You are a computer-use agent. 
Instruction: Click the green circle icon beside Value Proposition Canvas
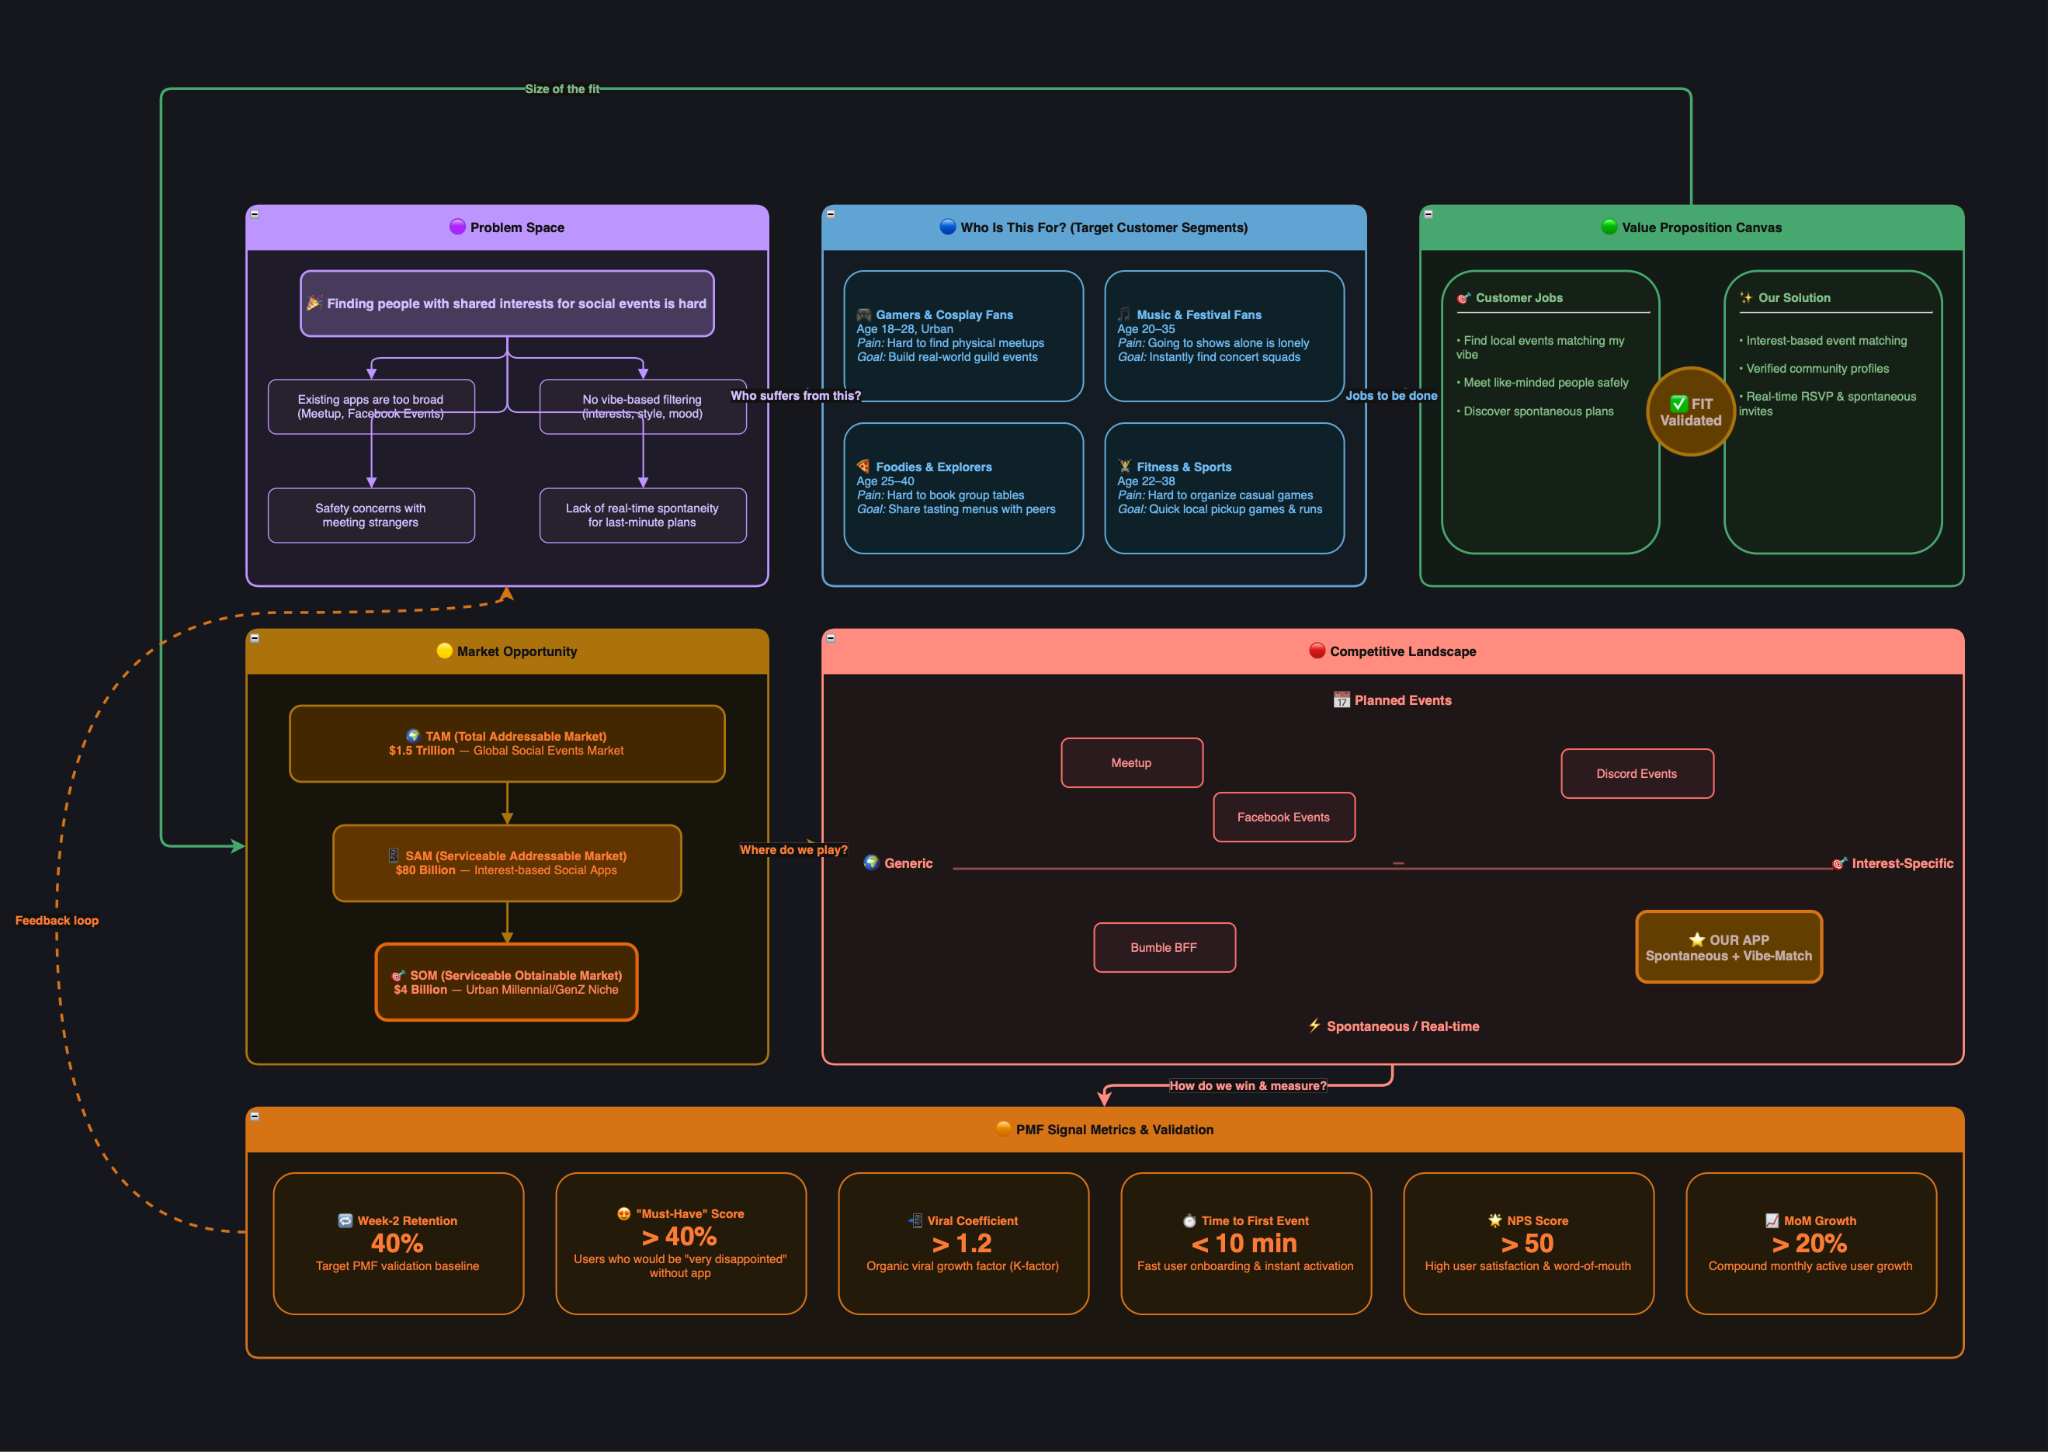1609,227
